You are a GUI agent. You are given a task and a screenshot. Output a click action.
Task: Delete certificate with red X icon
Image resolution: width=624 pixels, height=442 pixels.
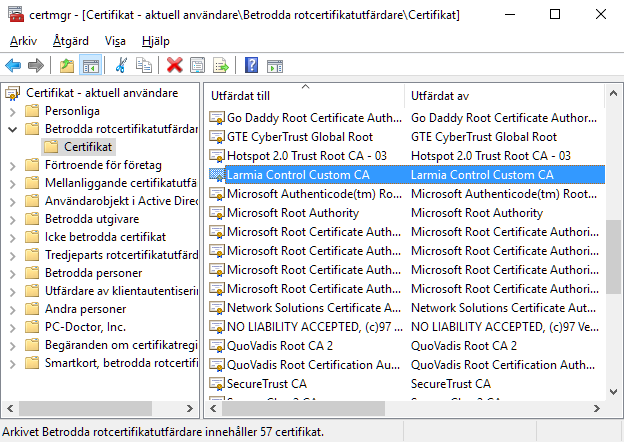175,65
